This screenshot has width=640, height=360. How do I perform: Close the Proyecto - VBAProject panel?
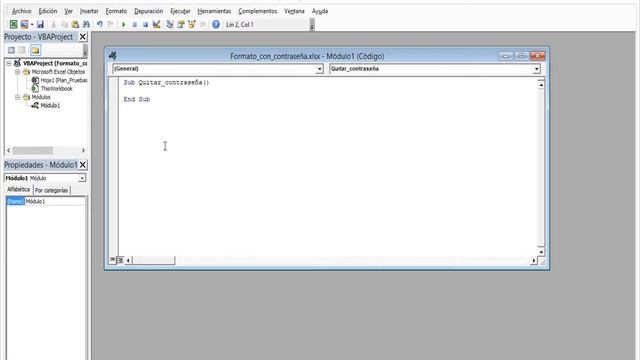[82, 37]
